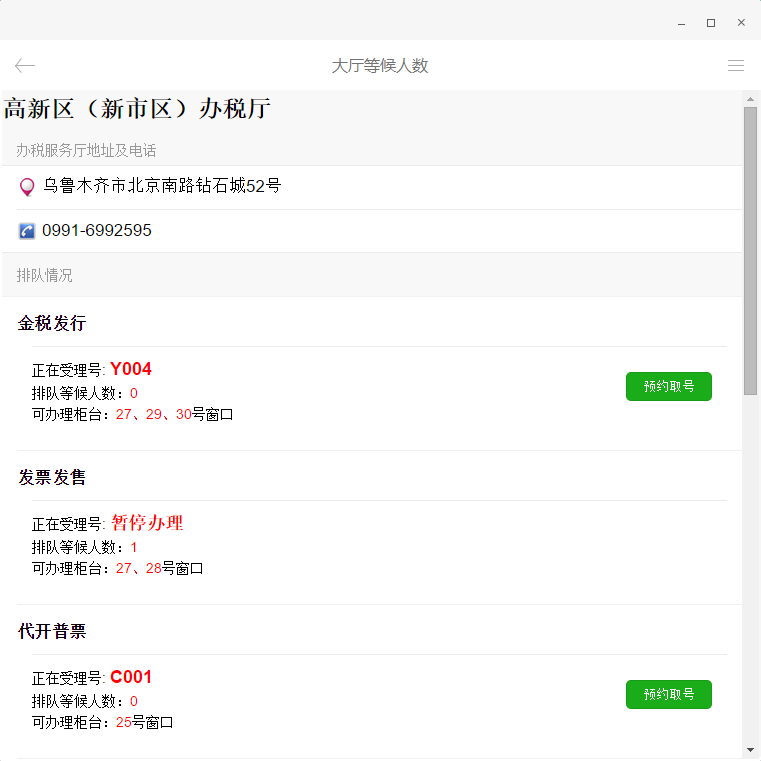The height and width of the screenshot is (761, 761).
Task: Select the address 乌鲁木齐市北京南路钻石城52号
Action: point(162,186)
